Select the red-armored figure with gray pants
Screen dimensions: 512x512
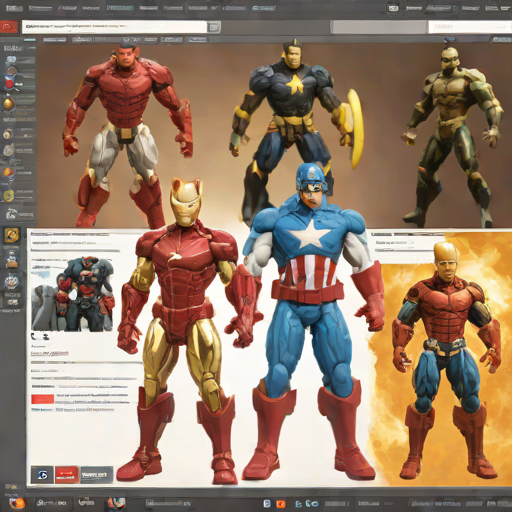click(x=128, y=133)
